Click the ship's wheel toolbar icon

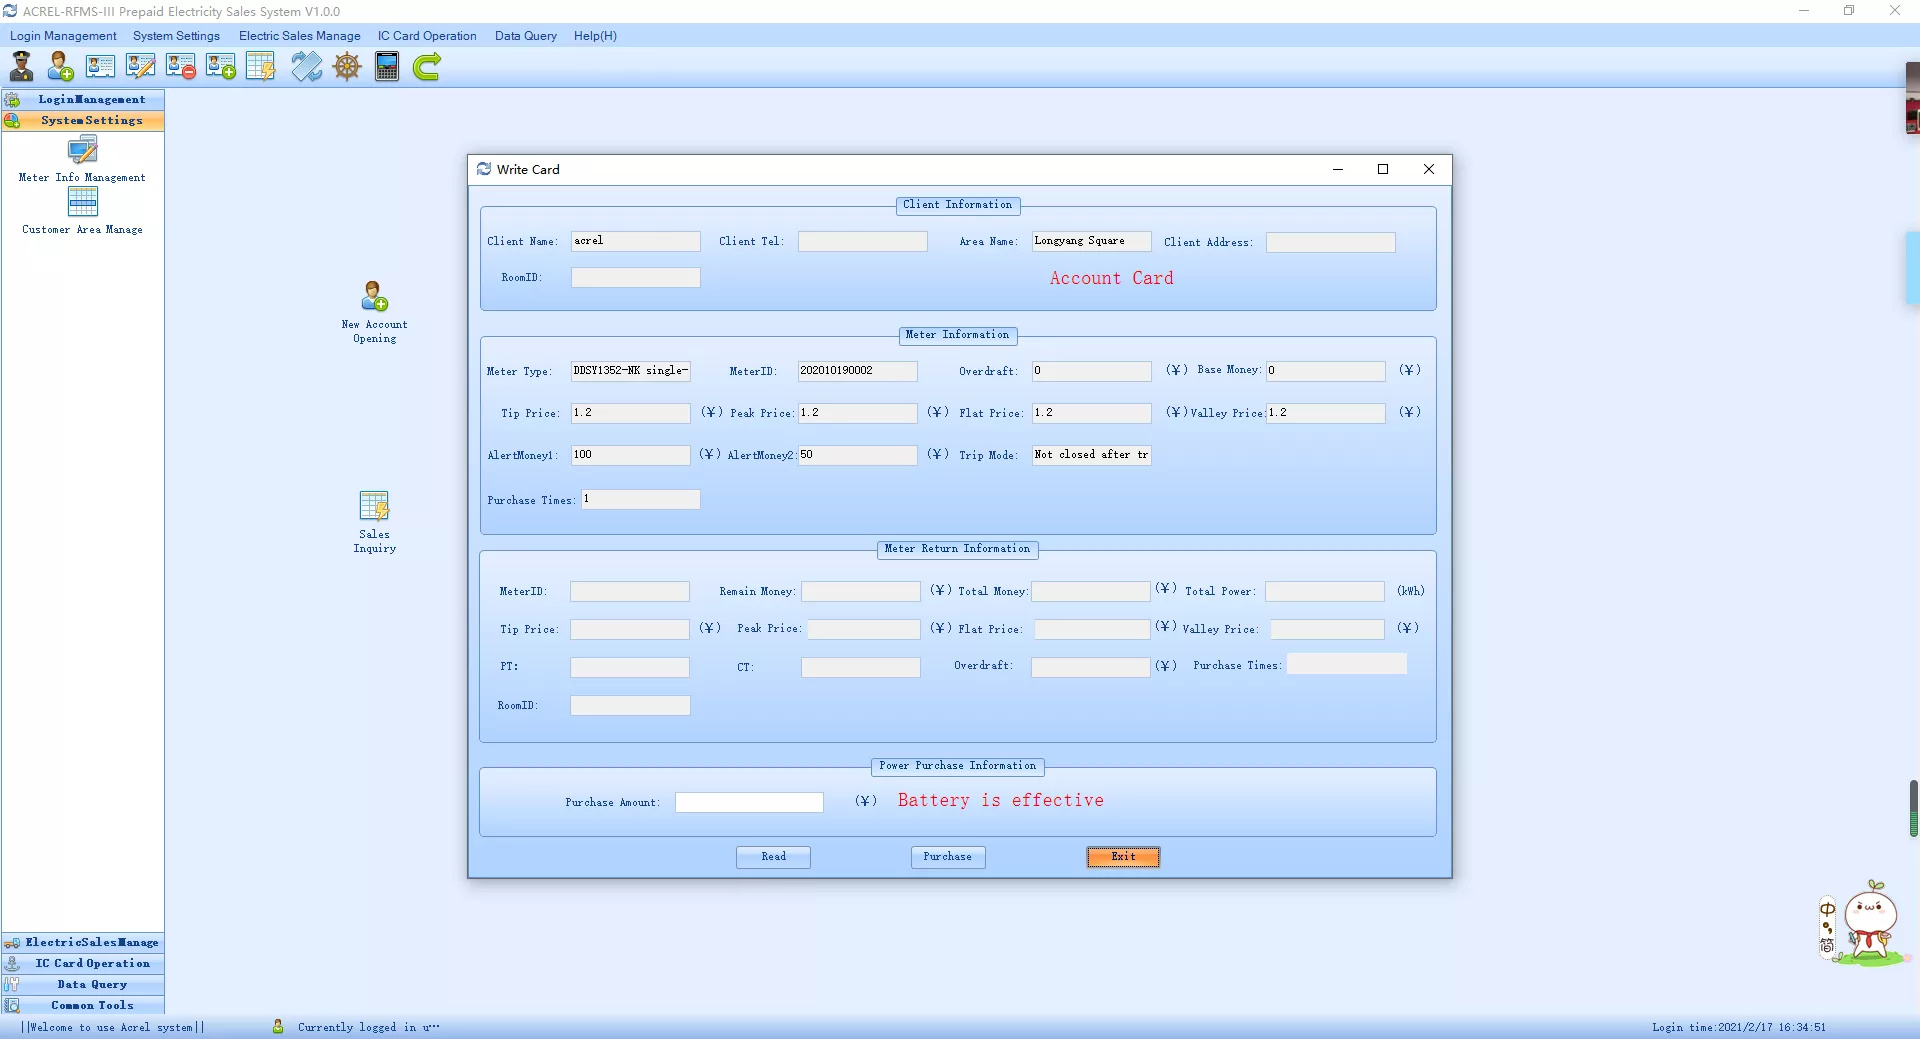click(347, 67)
